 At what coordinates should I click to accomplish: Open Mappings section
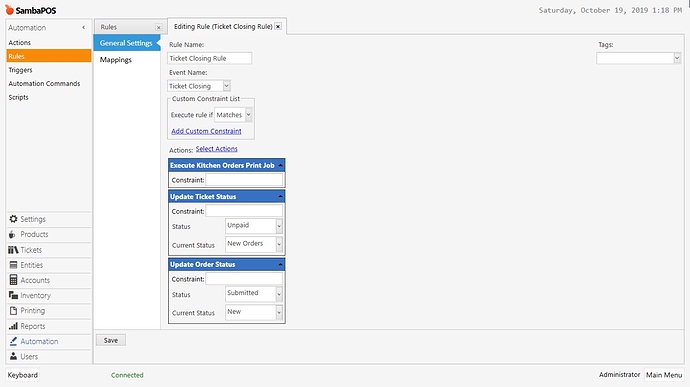pos(116,59)
